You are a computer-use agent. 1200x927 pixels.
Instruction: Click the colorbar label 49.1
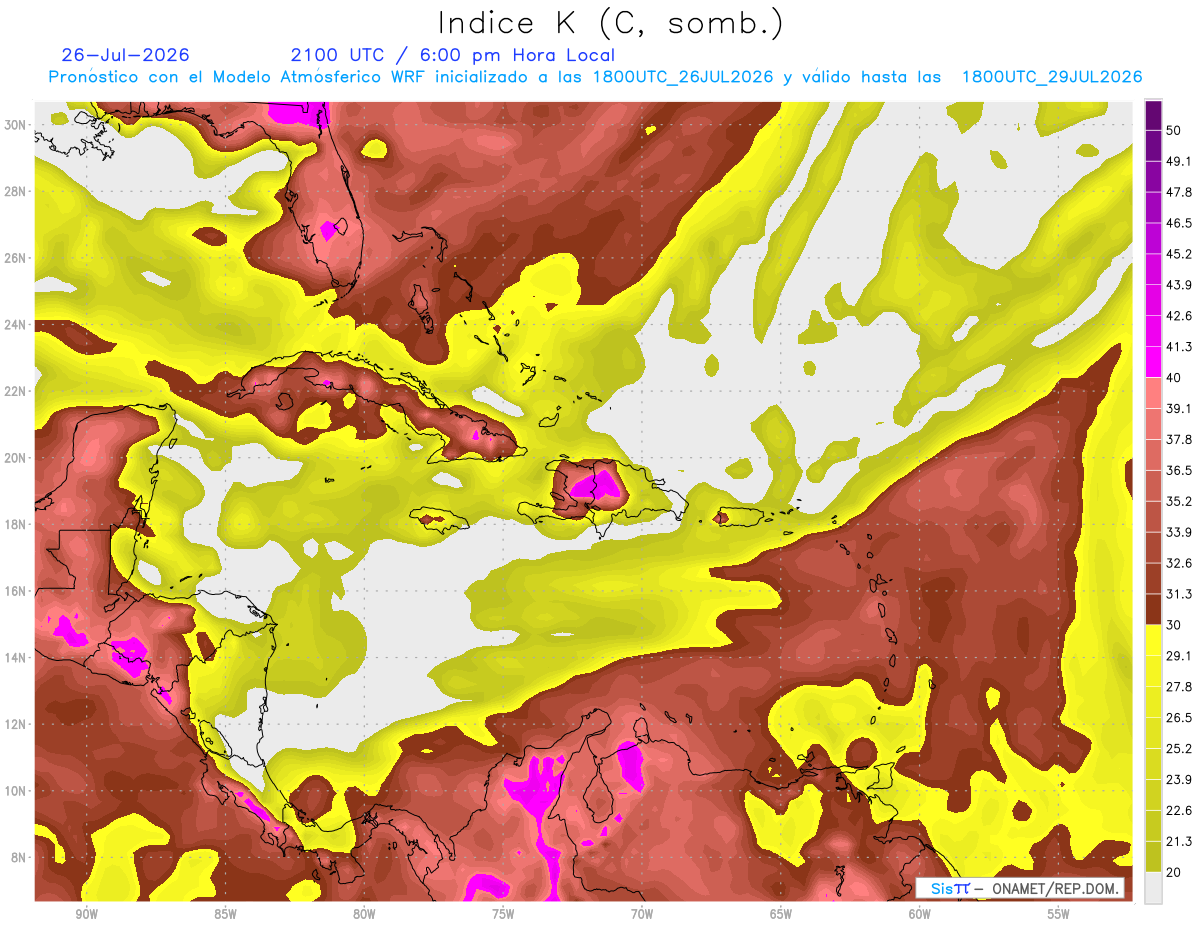[1179, 161]
